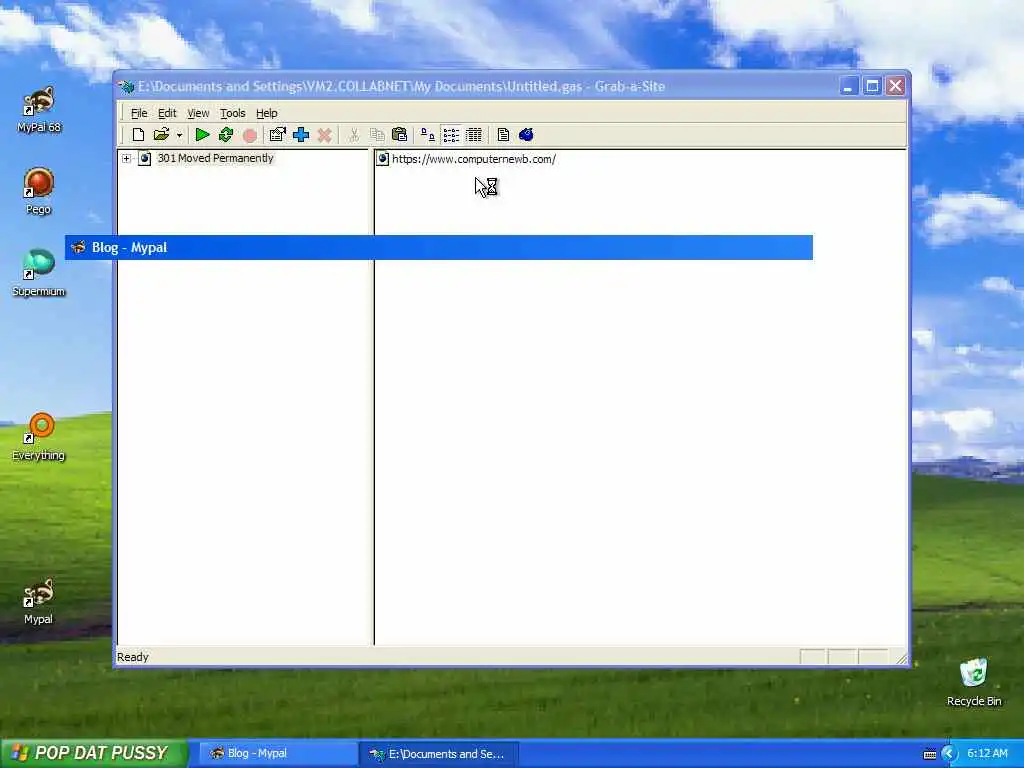1024x768 pixels.
Task: Click the copy icon in the toolbar
Action: [x=377, y=135]
